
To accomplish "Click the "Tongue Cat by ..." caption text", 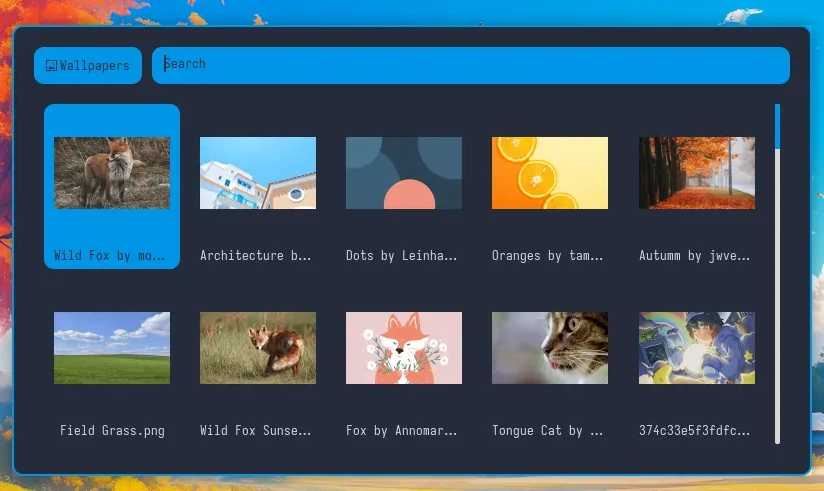I will (548, 431).
